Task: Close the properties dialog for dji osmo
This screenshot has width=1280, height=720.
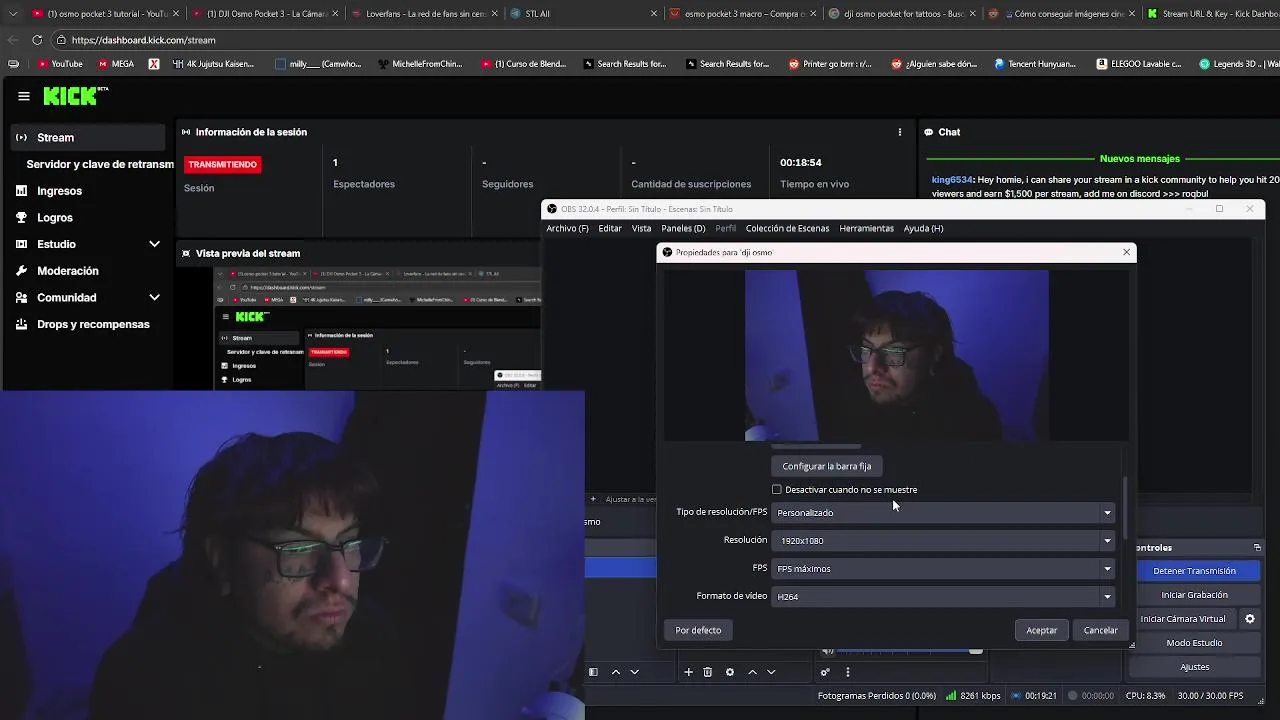Action: [1126, 252]
